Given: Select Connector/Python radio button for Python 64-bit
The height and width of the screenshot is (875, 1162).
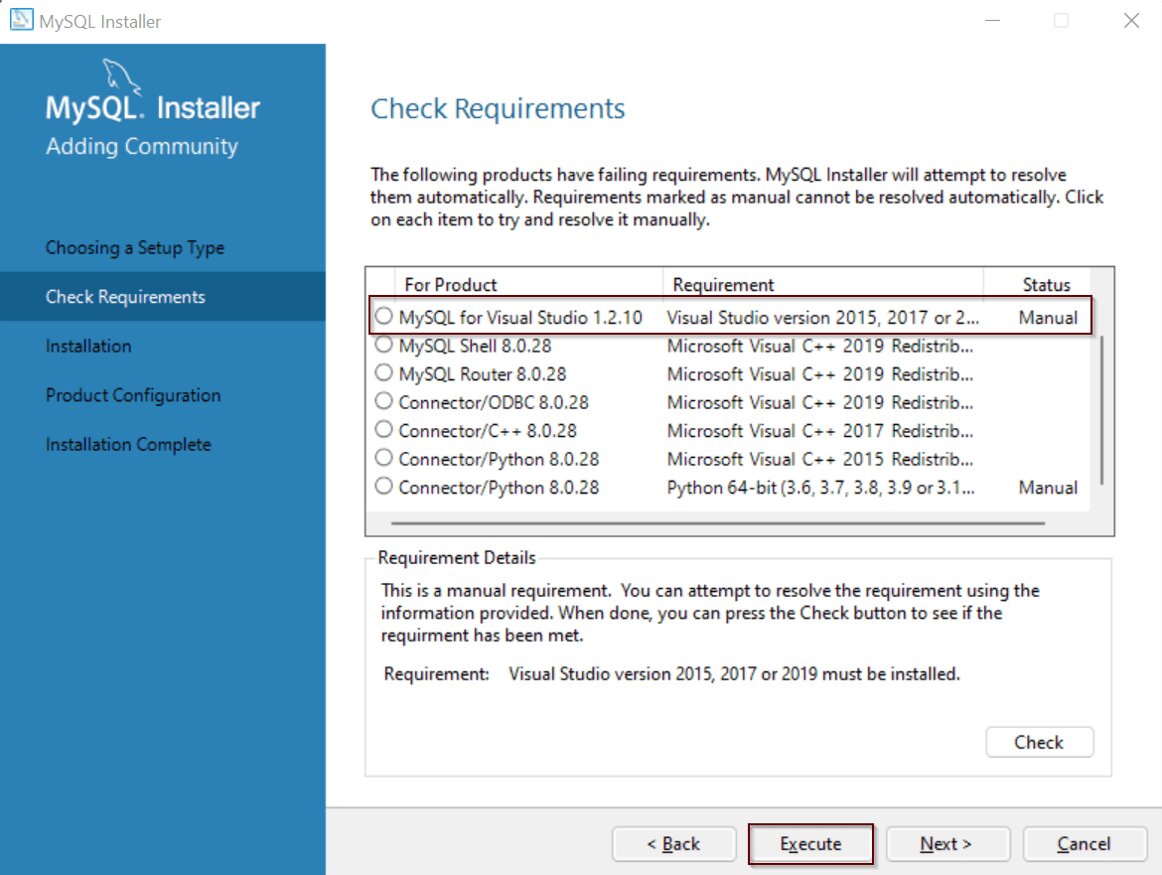Looking at the screenshot, I should tap(383, 486).
